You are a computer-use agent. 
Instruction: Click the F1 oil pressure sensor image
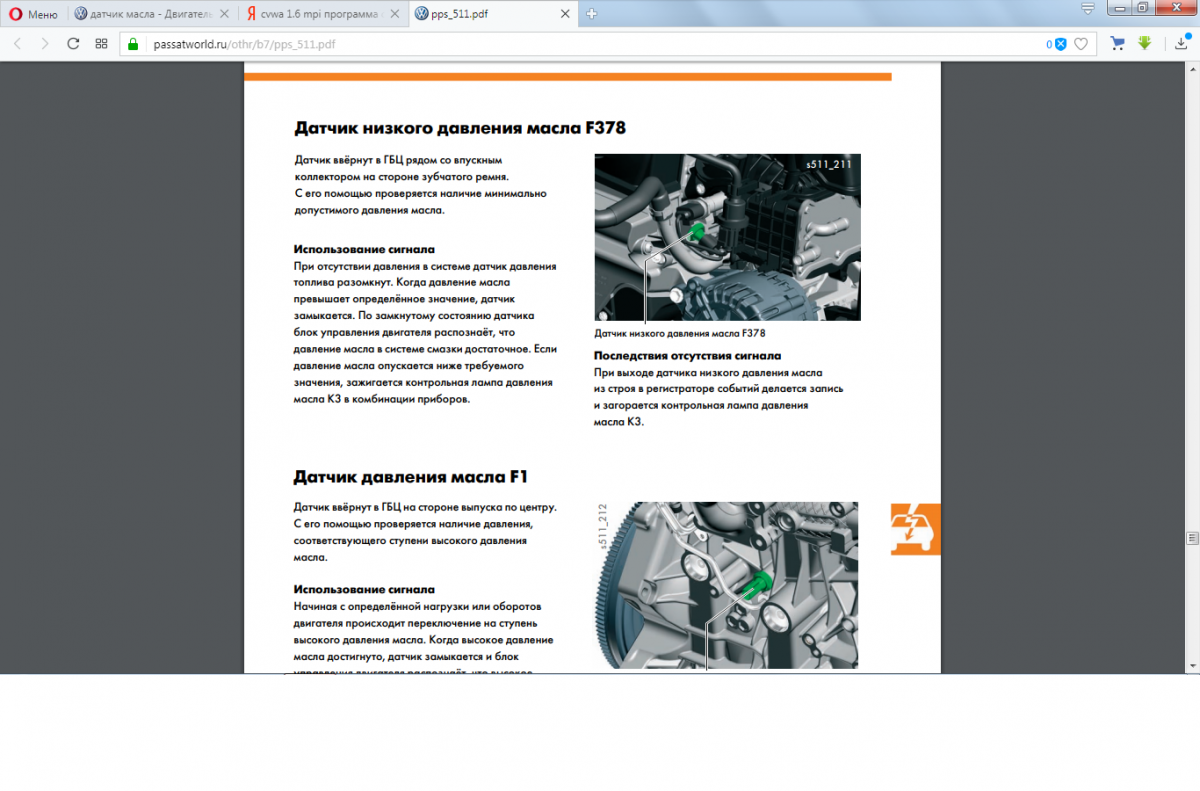pos(727,585)
